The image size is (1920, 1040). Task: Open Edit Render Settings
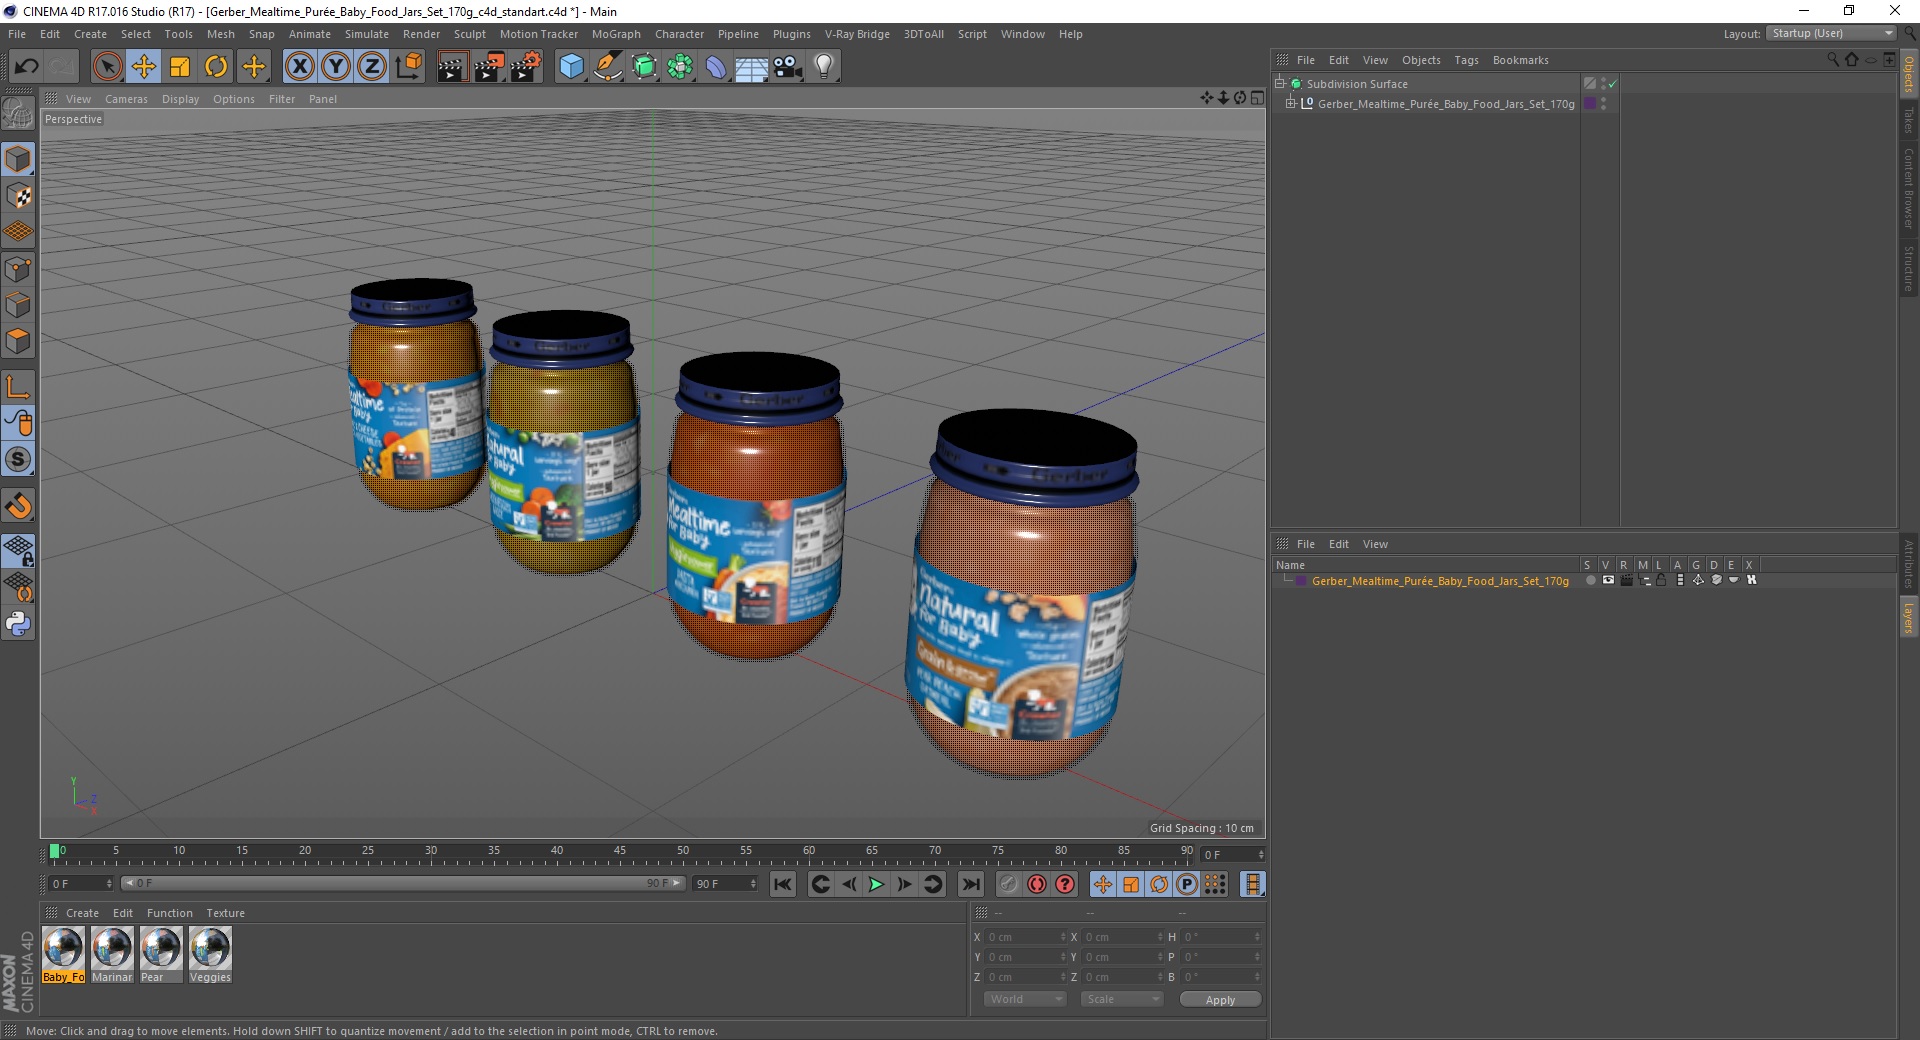(x=526, y=67)
